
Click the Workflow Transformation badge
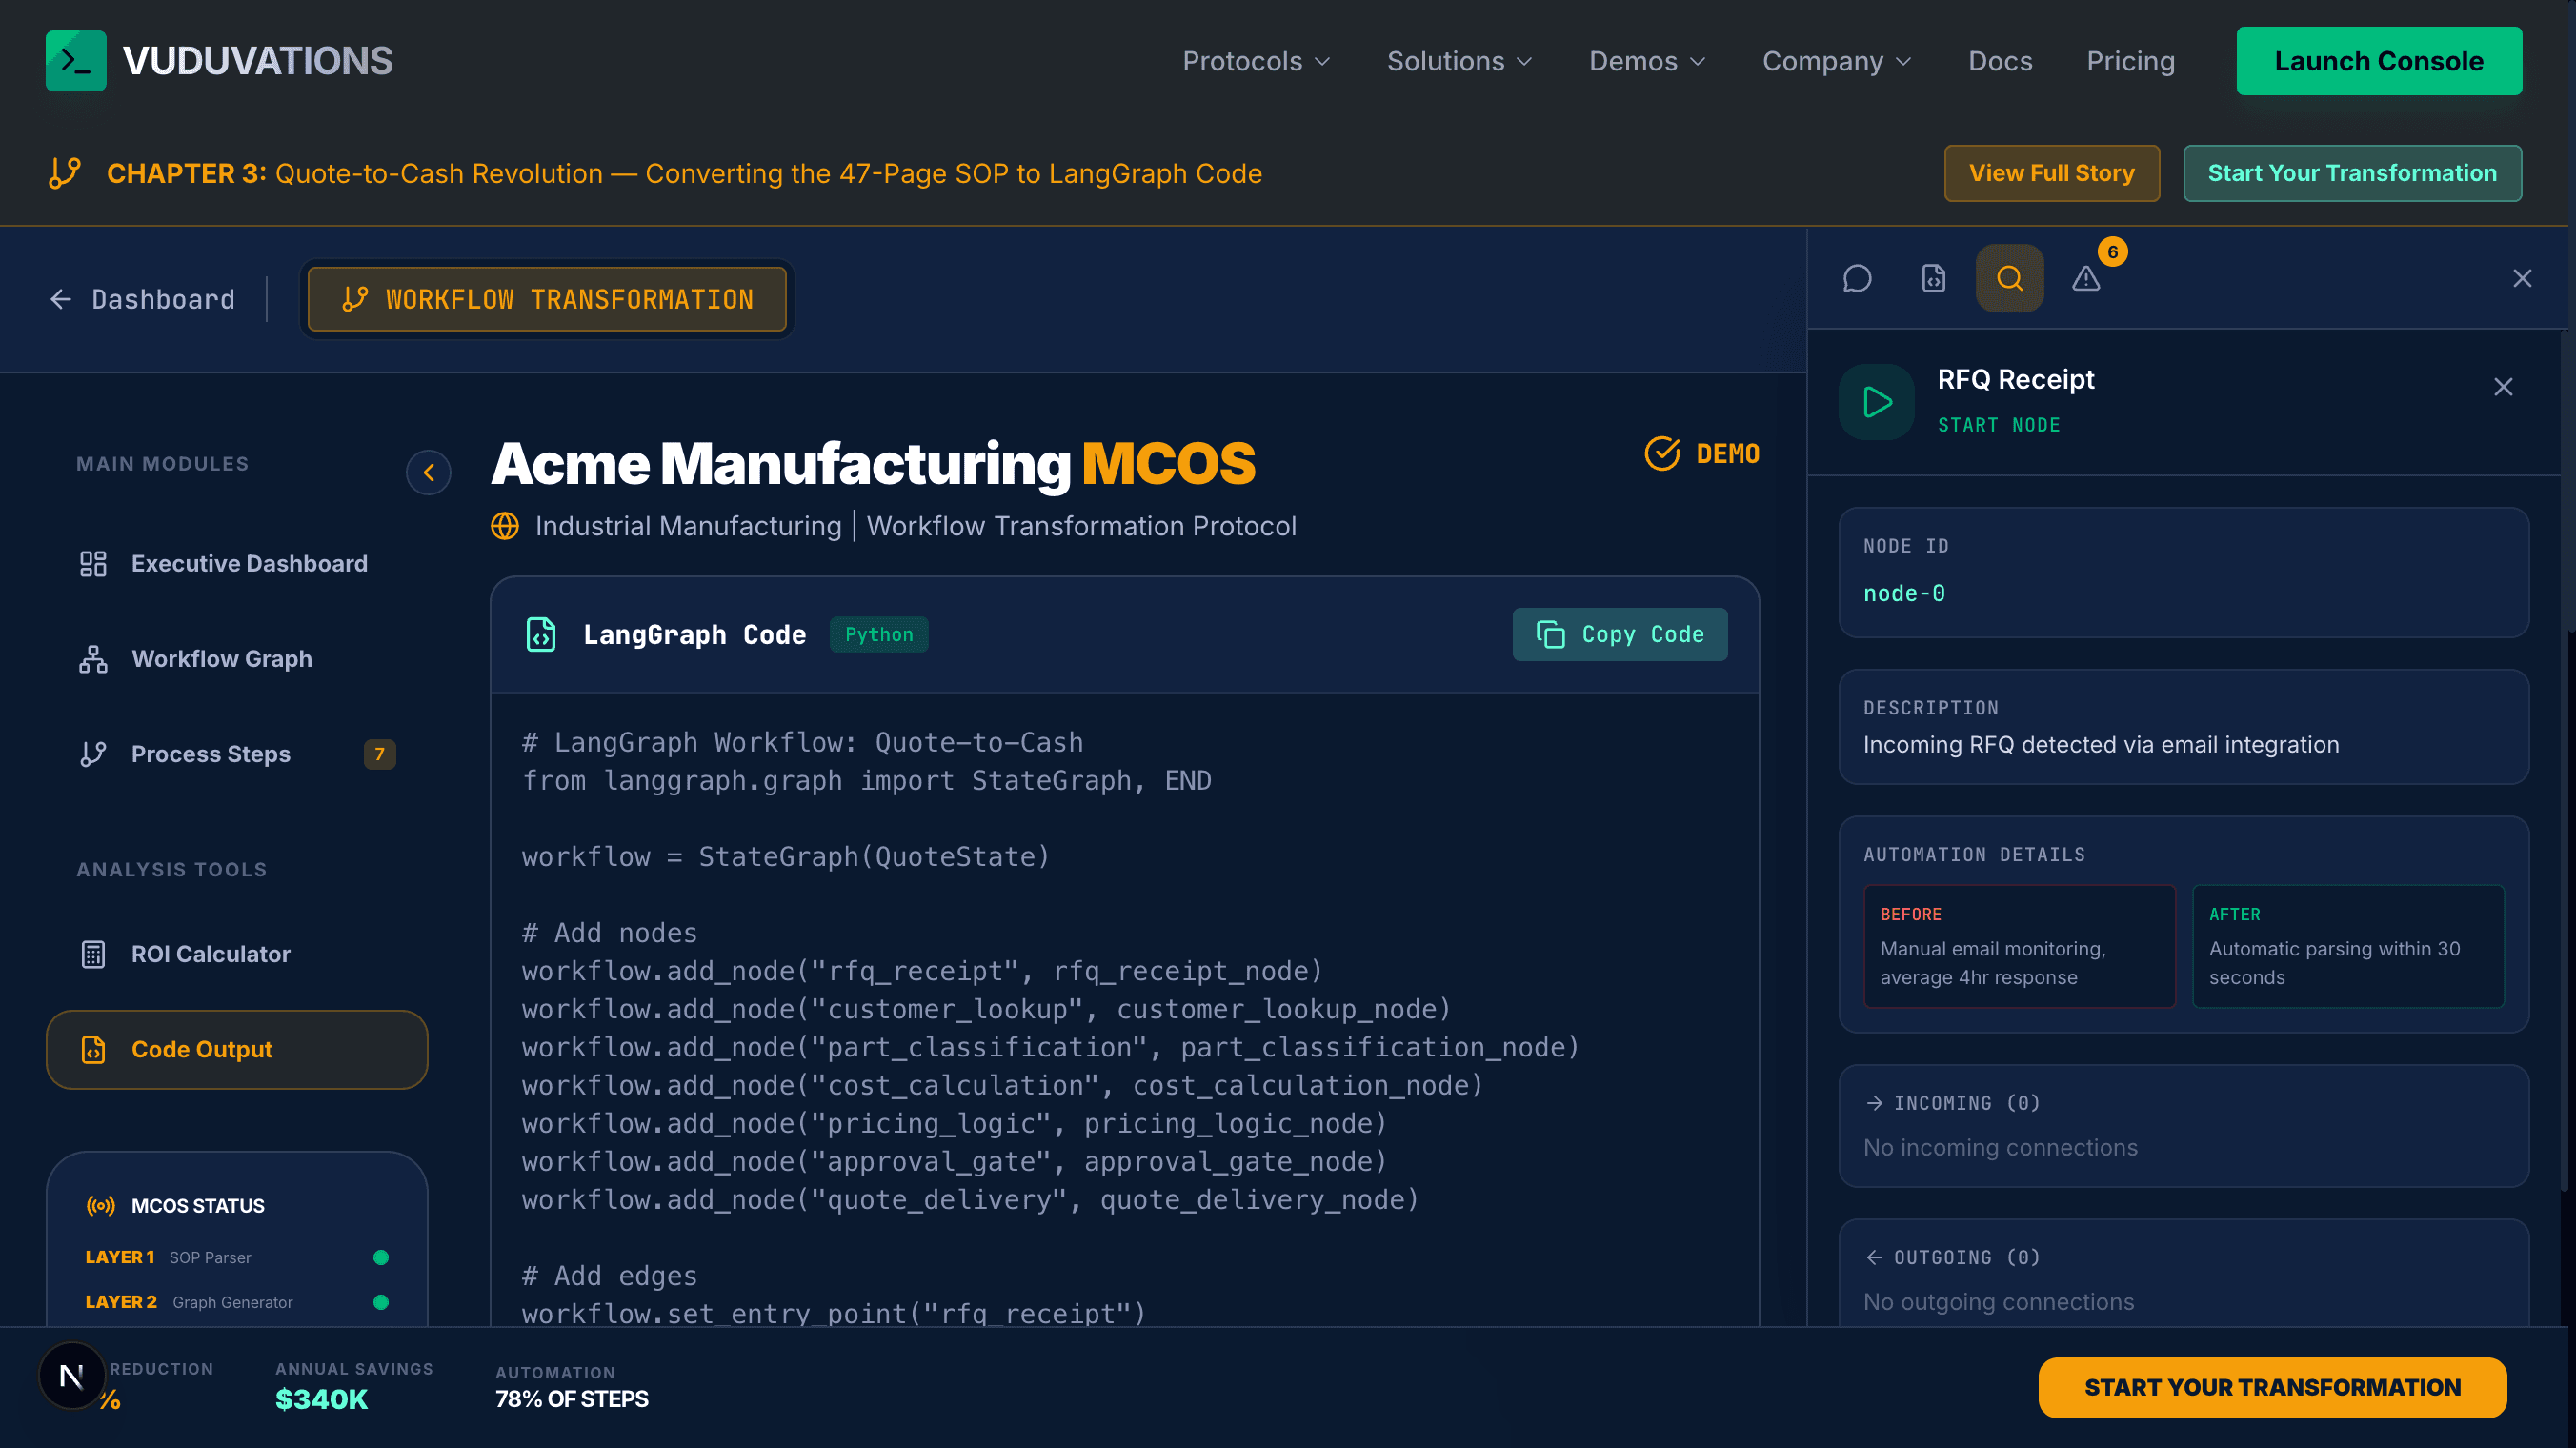tap(547, 299)
